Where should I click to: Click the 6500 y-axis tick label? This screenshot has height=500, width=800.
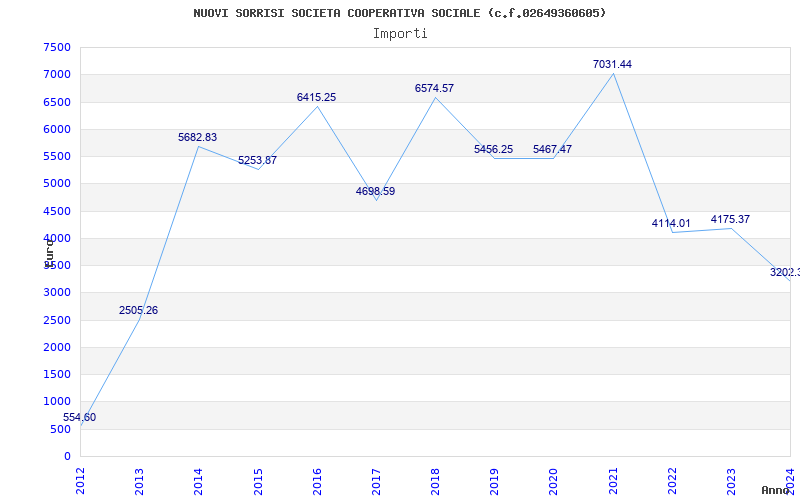click(57, 102)
